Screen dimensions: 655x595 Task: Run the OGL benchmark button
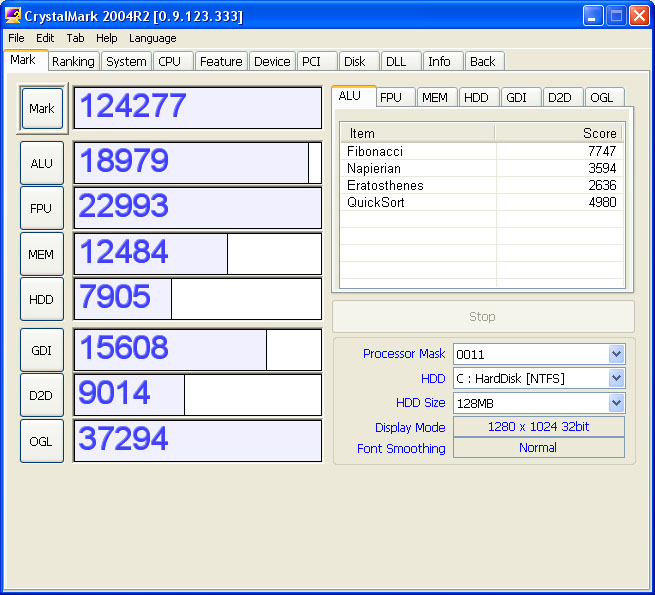[42, 441]
